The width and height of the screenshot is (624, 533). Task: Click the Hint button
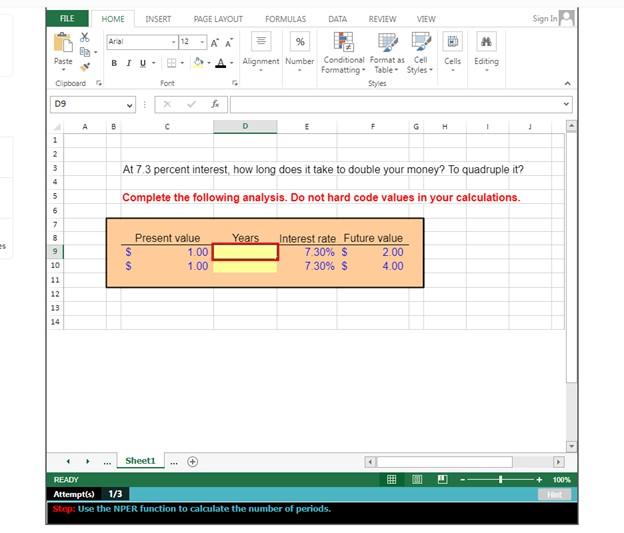[554, 494]
